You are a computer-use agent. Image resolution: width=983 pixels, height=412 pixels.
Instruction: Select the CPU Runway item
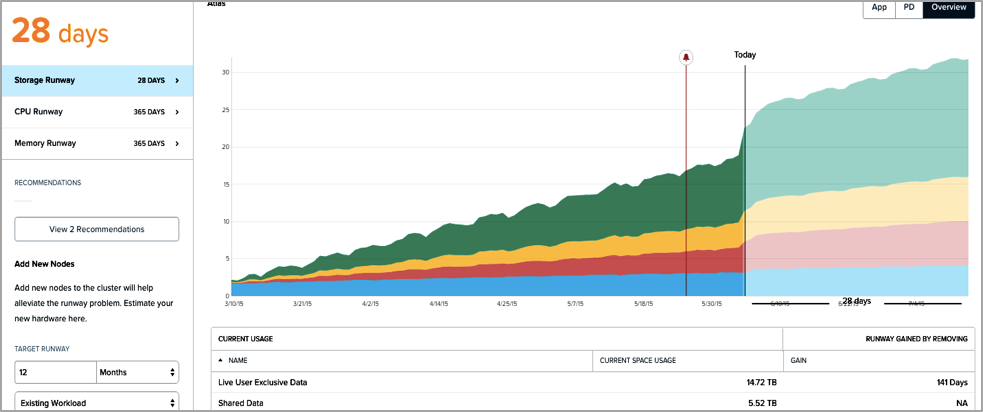click(97, 112)
